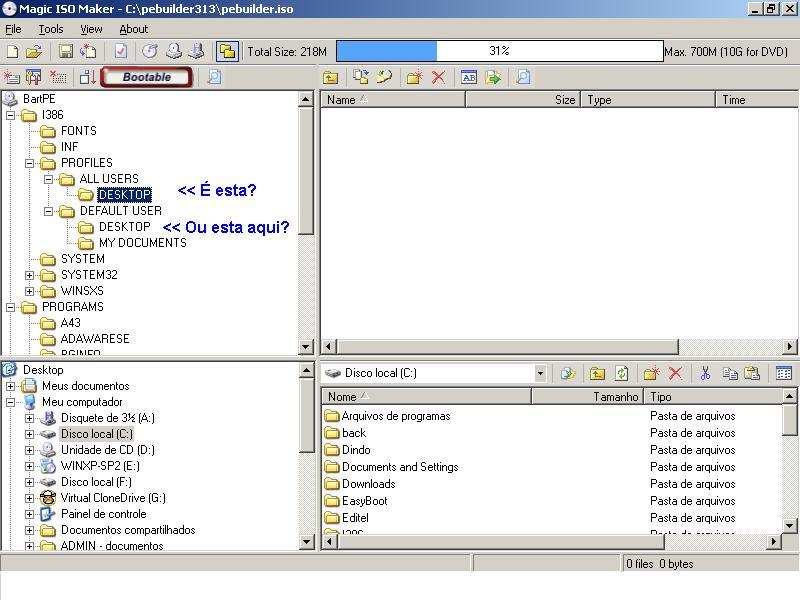The width and height of the screenshot is (800, 600).
Task: Delete selected local file
Action: click(x=676, y=373)
